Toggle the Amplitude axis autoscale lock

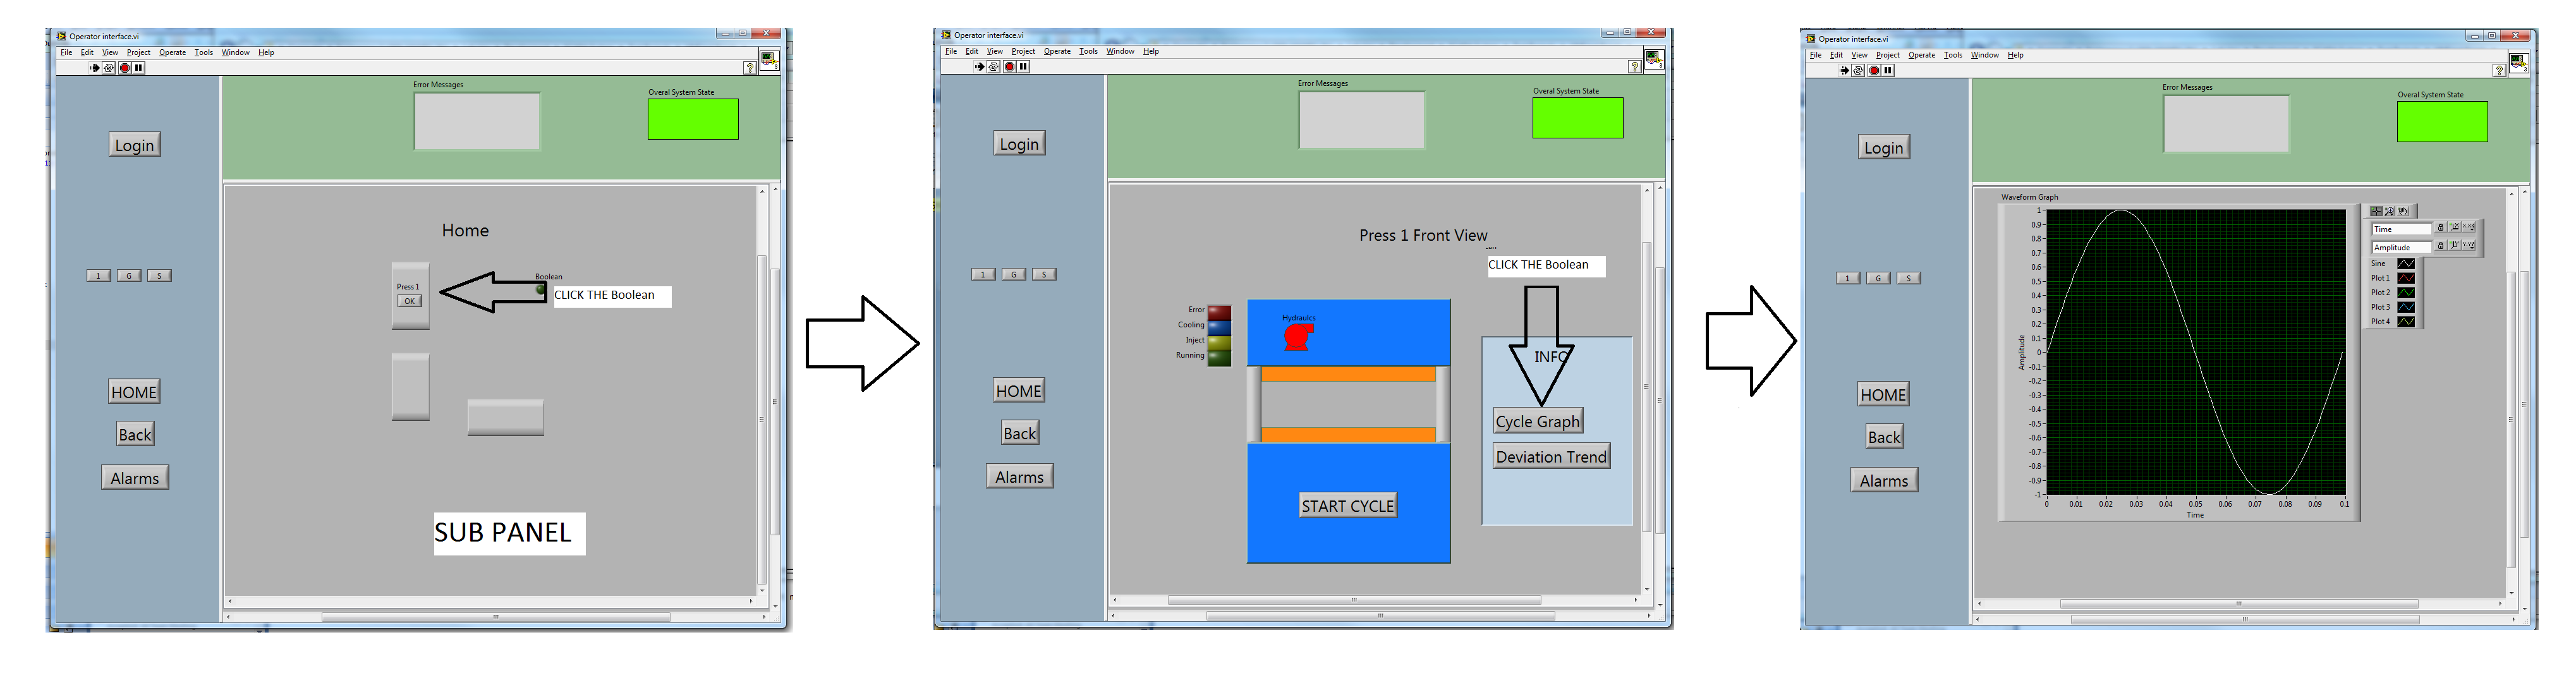point(2441,246)
